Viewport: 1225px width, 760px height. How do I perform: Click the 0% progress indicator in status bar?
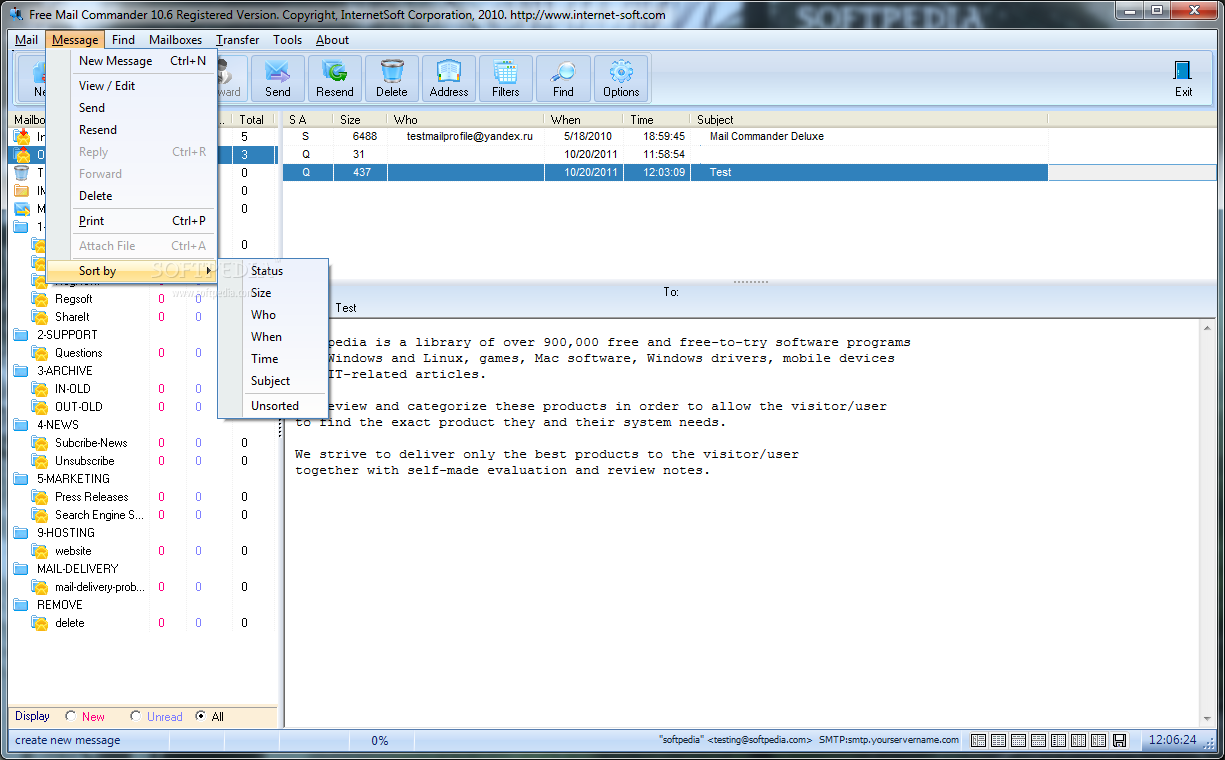pos(380,741)
